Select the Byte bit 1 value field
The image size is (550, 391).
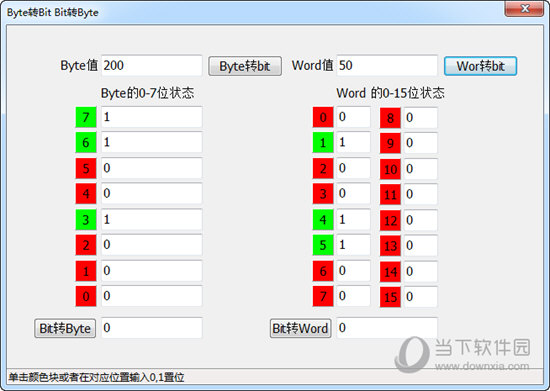click(x=152, y=270)
